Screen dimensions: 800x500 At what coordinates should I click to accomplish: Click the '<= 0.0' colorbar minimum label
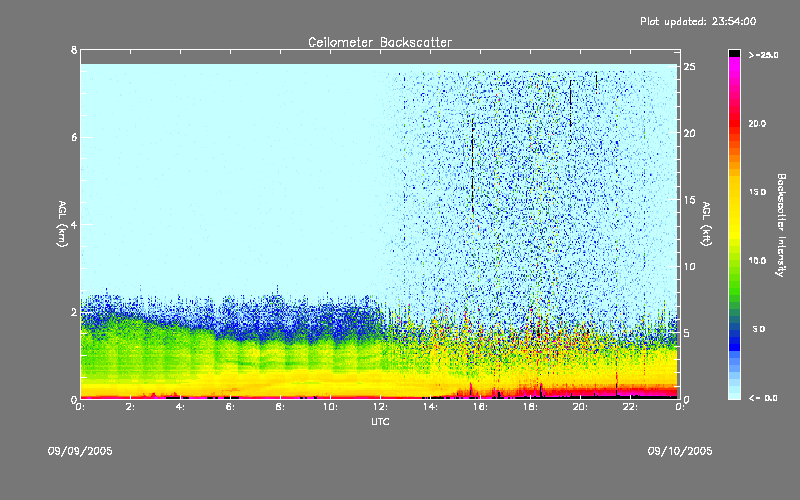pos(763,398)
